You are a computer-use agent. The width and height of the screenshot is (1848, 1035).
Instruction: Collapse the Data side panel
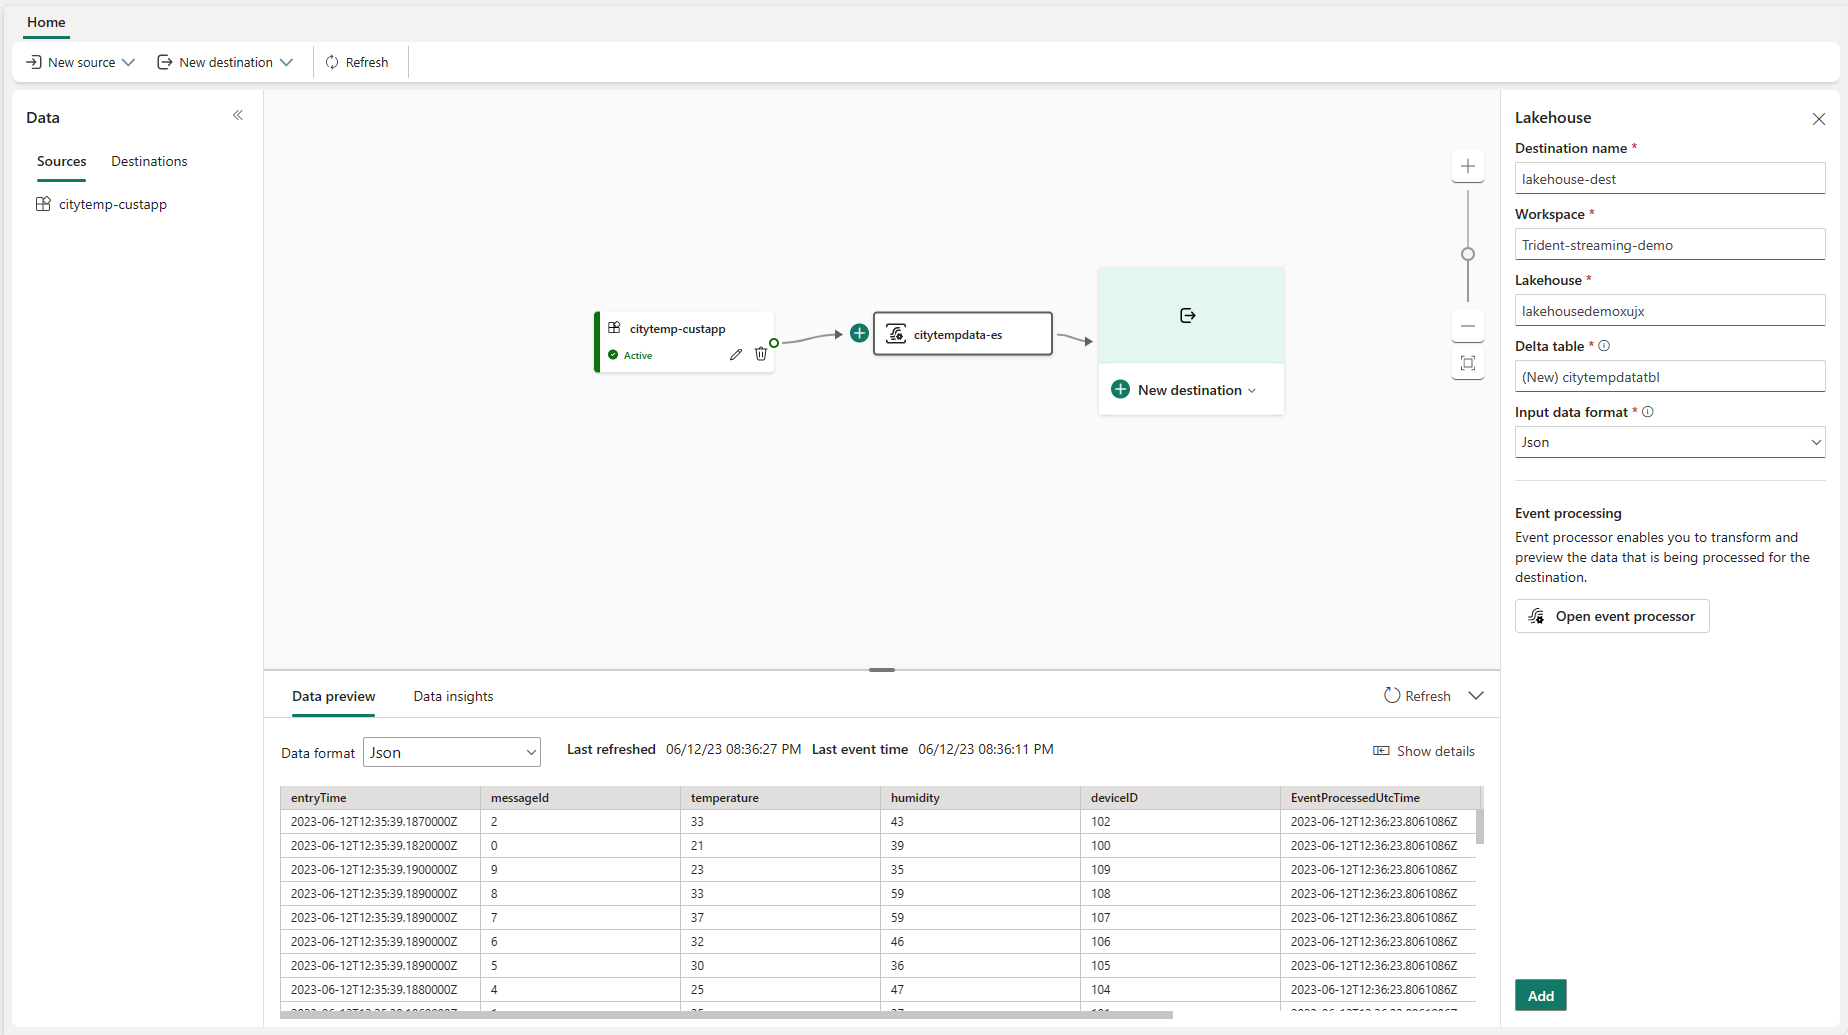pos(238,115)
